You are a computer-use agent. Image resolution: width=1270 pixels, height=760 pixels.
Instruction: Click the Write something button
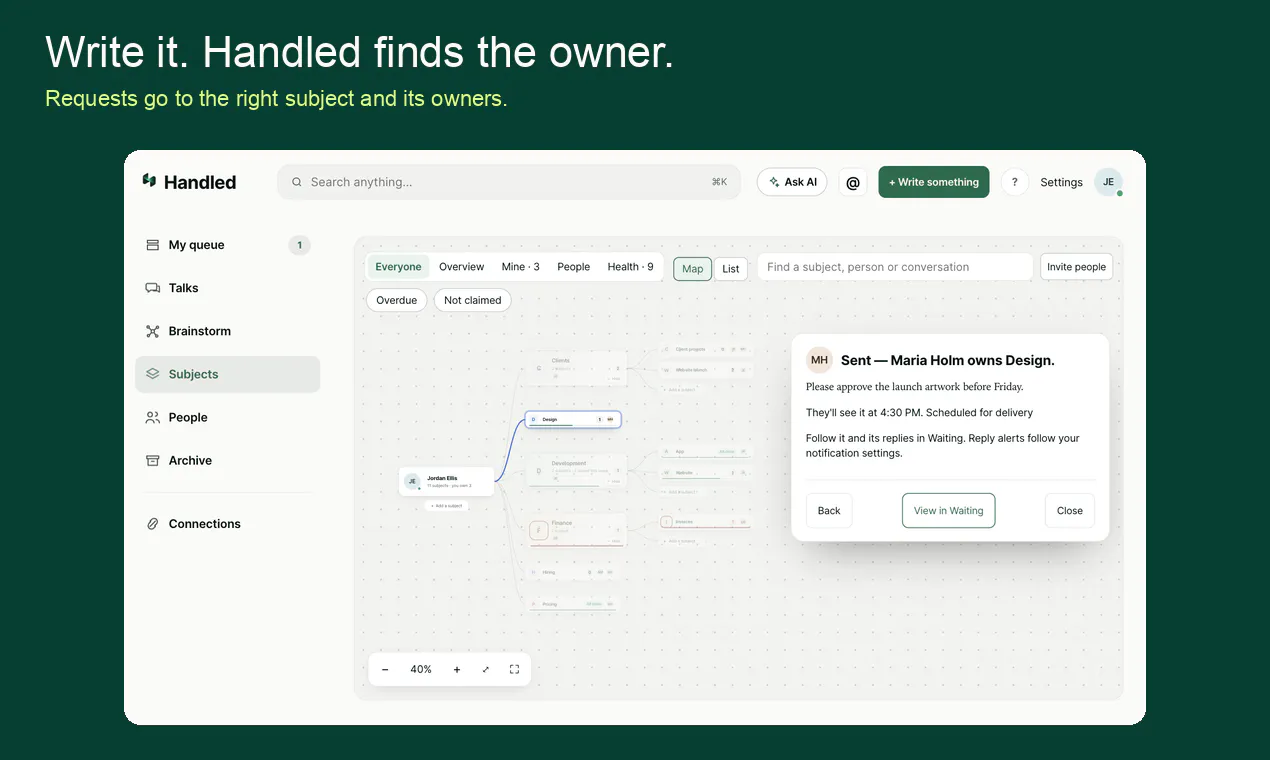pyautogui.click(x=934, y=182)
